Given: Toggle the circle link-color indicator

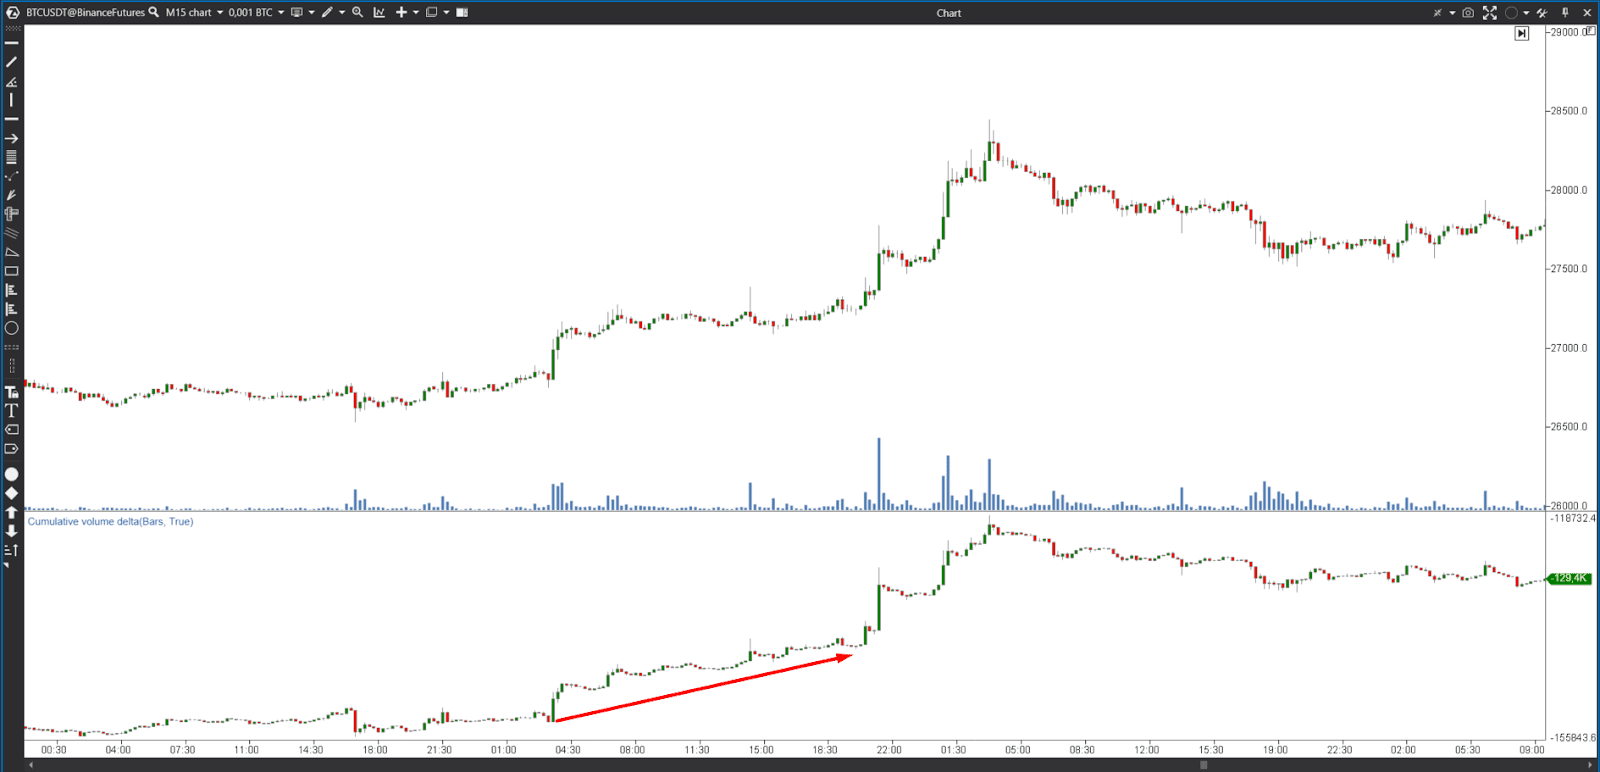Looking at the screenshot, I should [x=1511, y=13].
